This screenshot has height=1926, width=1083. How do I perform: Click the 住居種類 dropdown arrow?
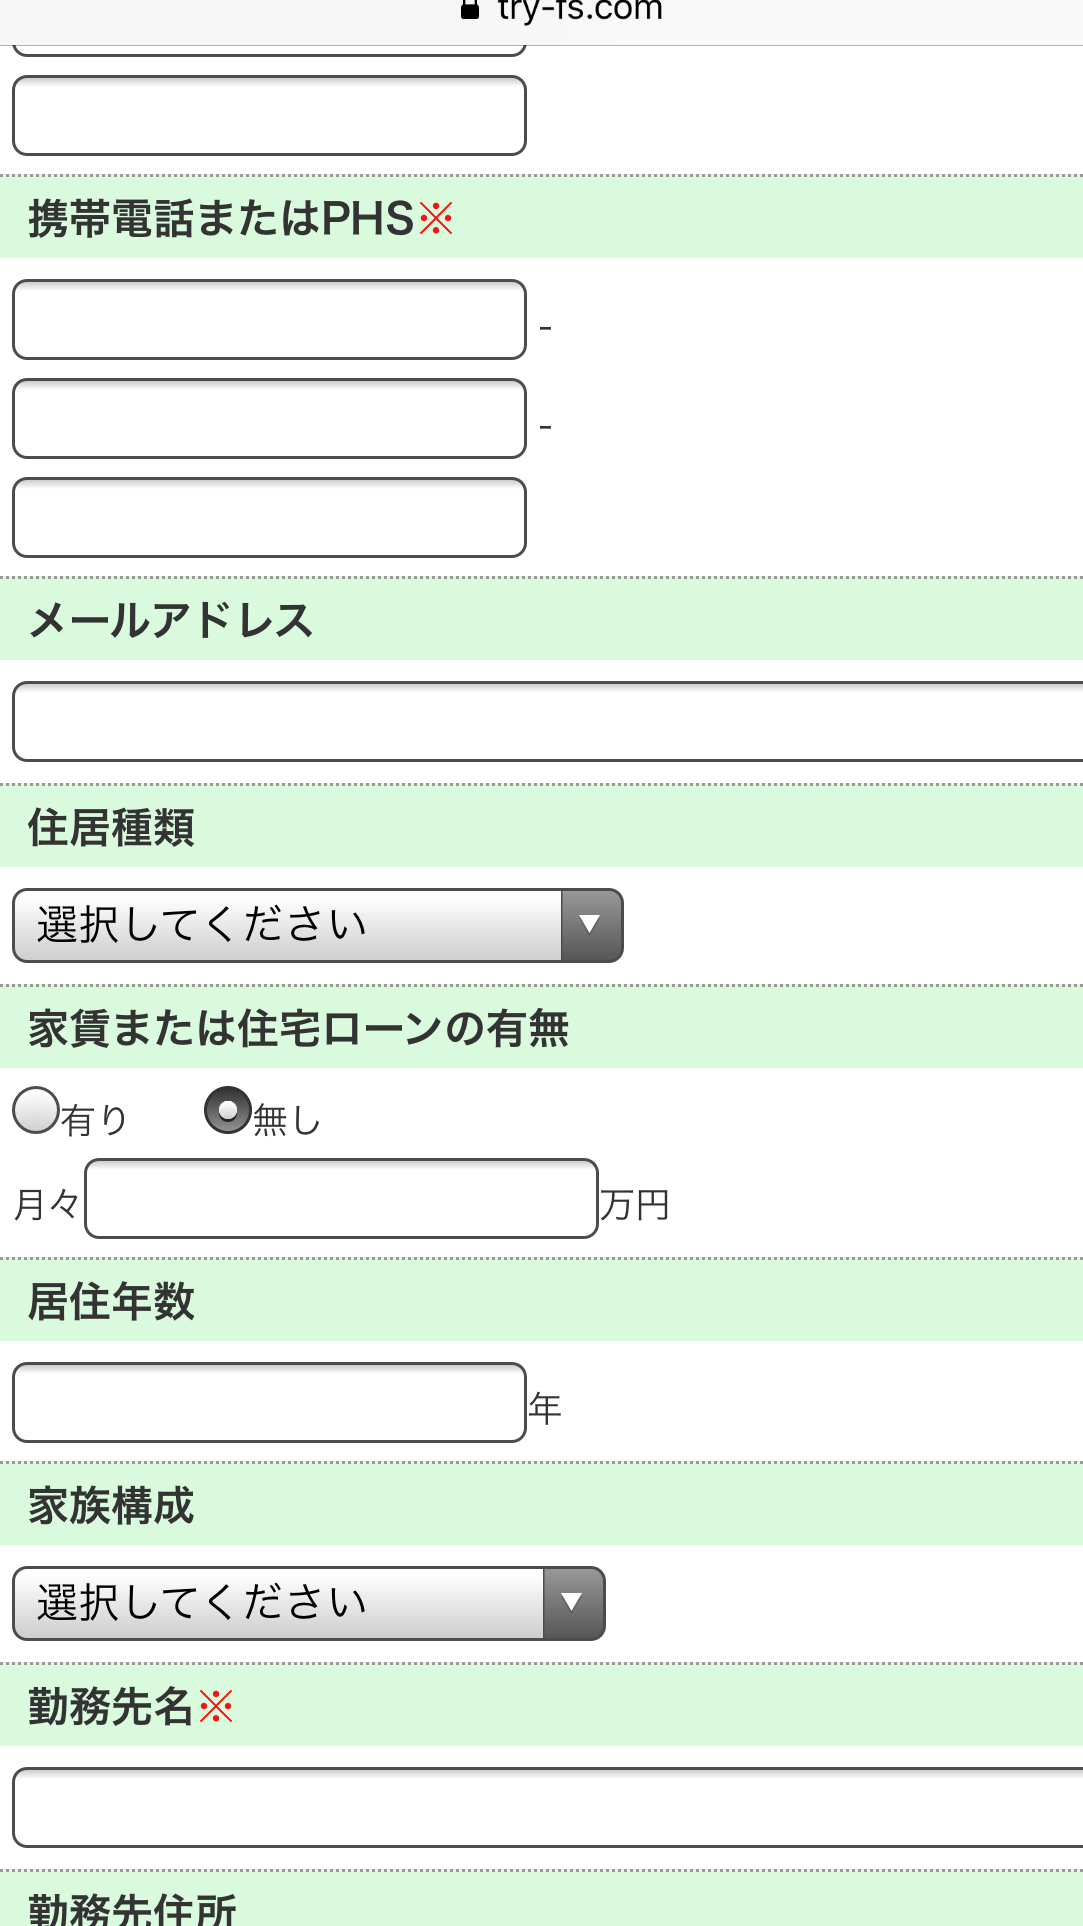591,925
